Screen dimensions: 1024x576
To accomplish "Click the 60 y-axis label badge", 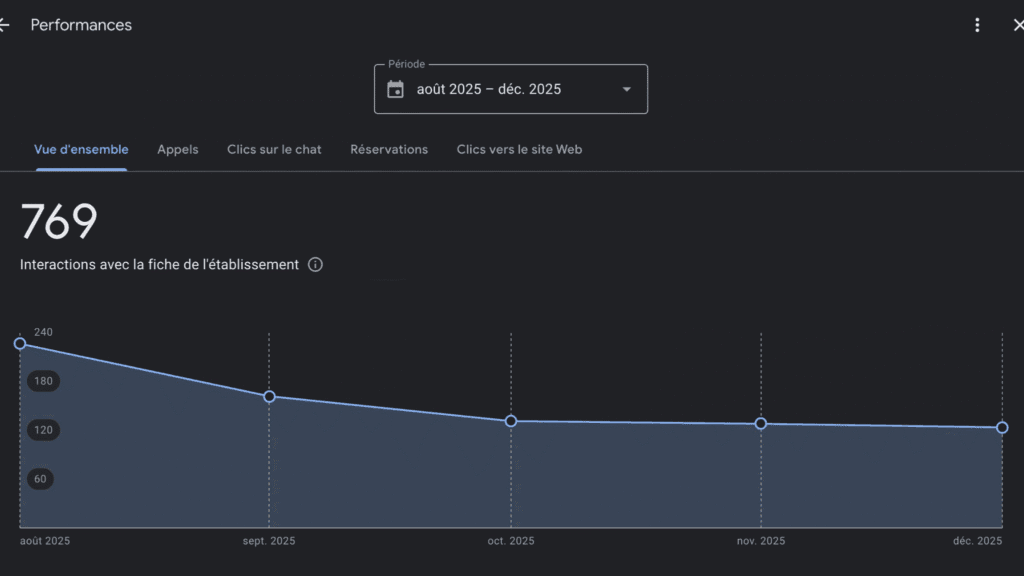I will (41, 479).
